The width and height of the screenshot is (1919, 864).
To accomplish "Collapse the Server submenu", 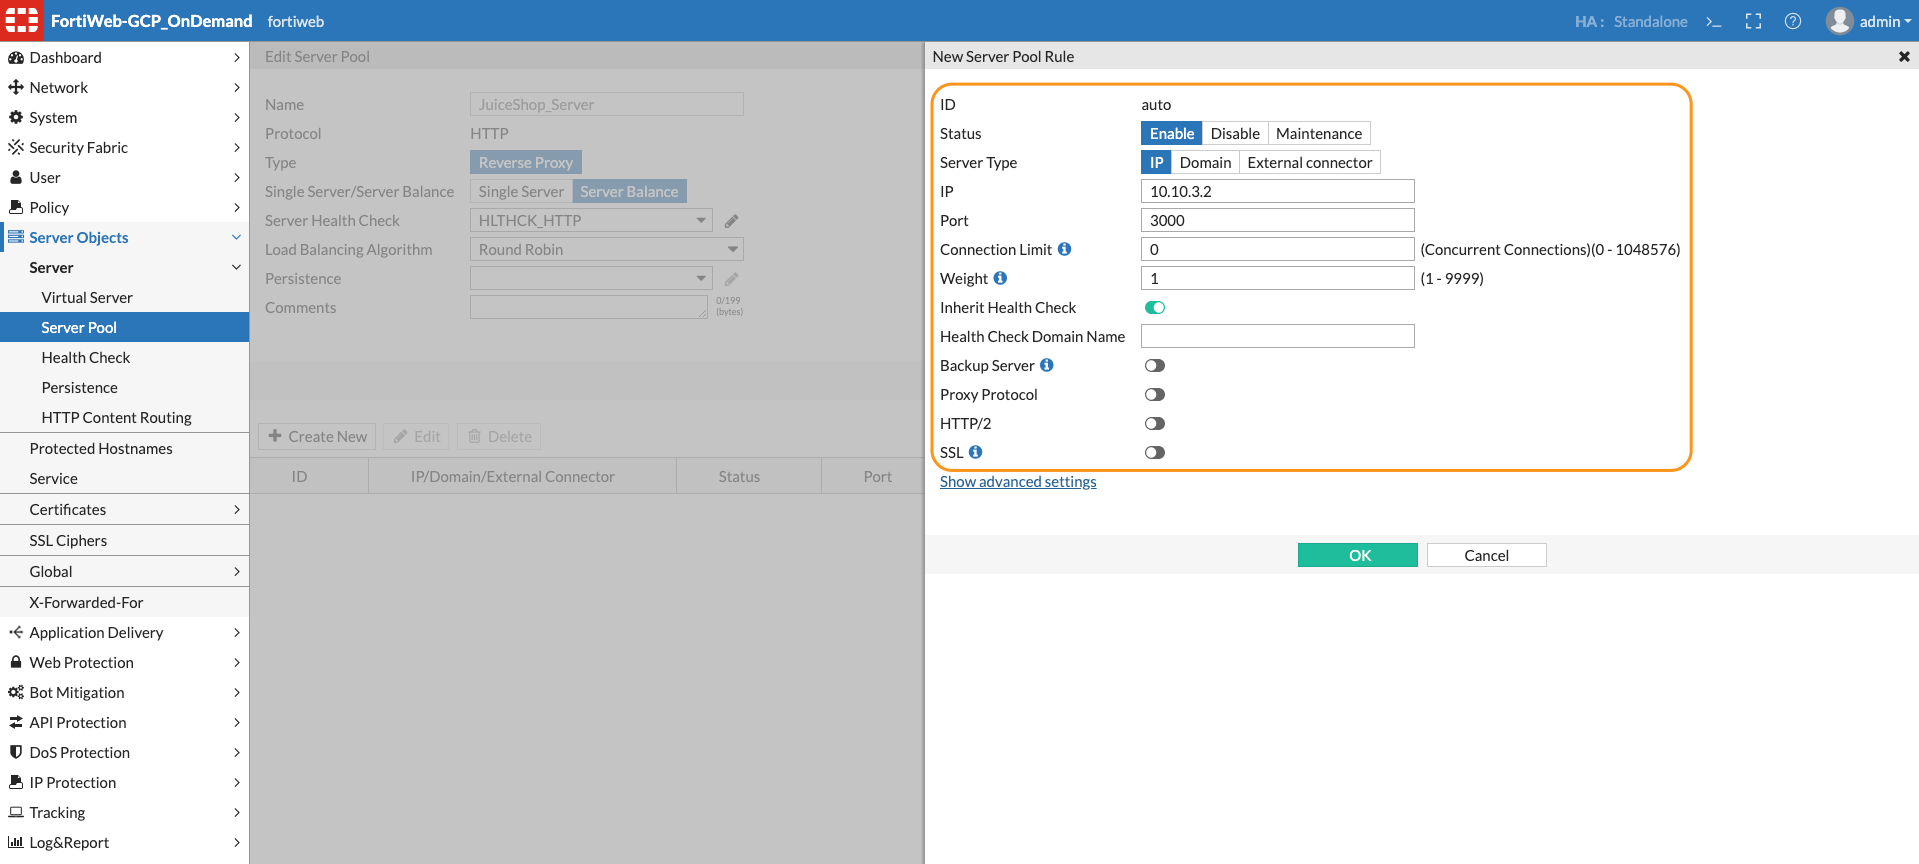I will click(237, 267).
